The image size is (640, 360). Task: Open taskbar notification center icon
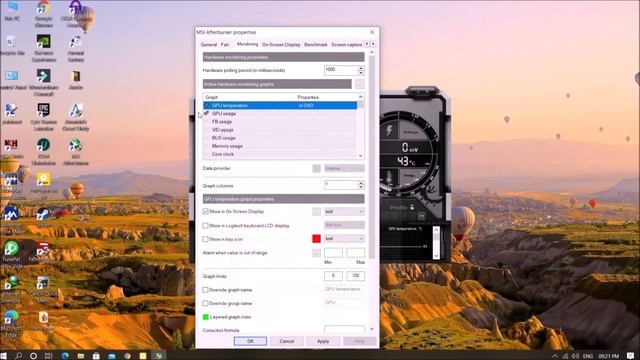coord(631,356)
